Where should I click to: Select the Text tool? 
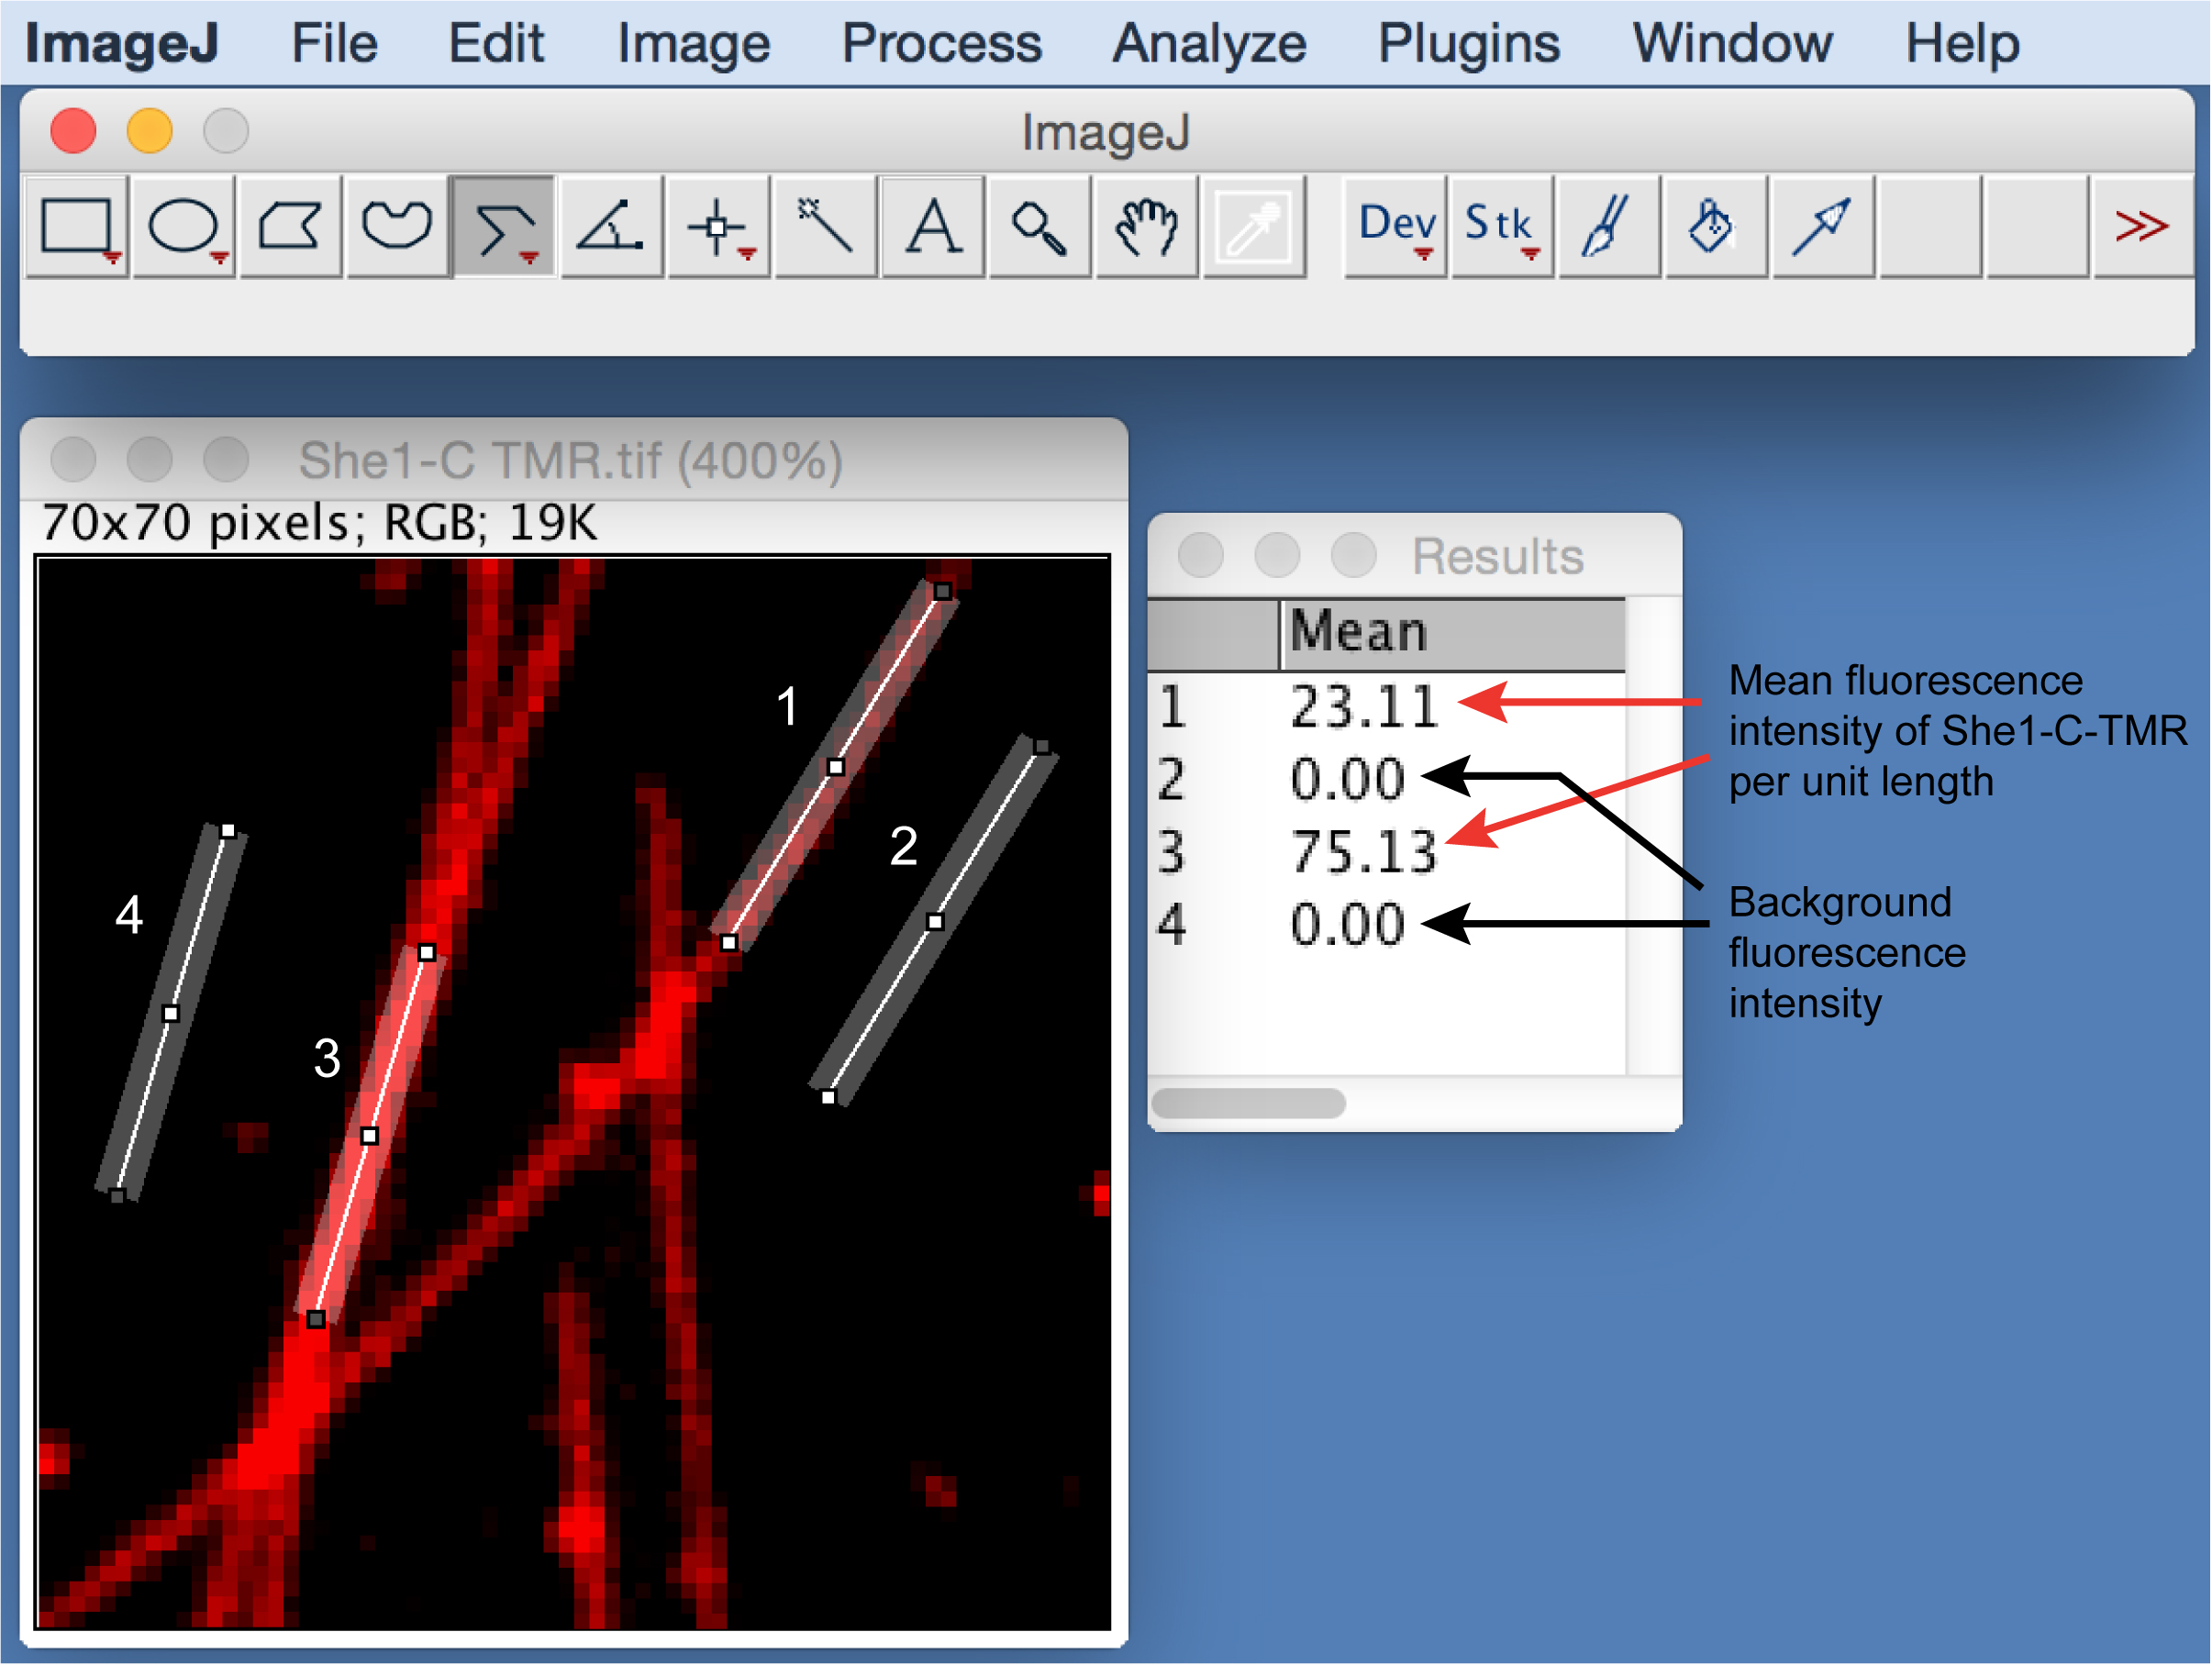pyautogui.click(x=932, y=227)
